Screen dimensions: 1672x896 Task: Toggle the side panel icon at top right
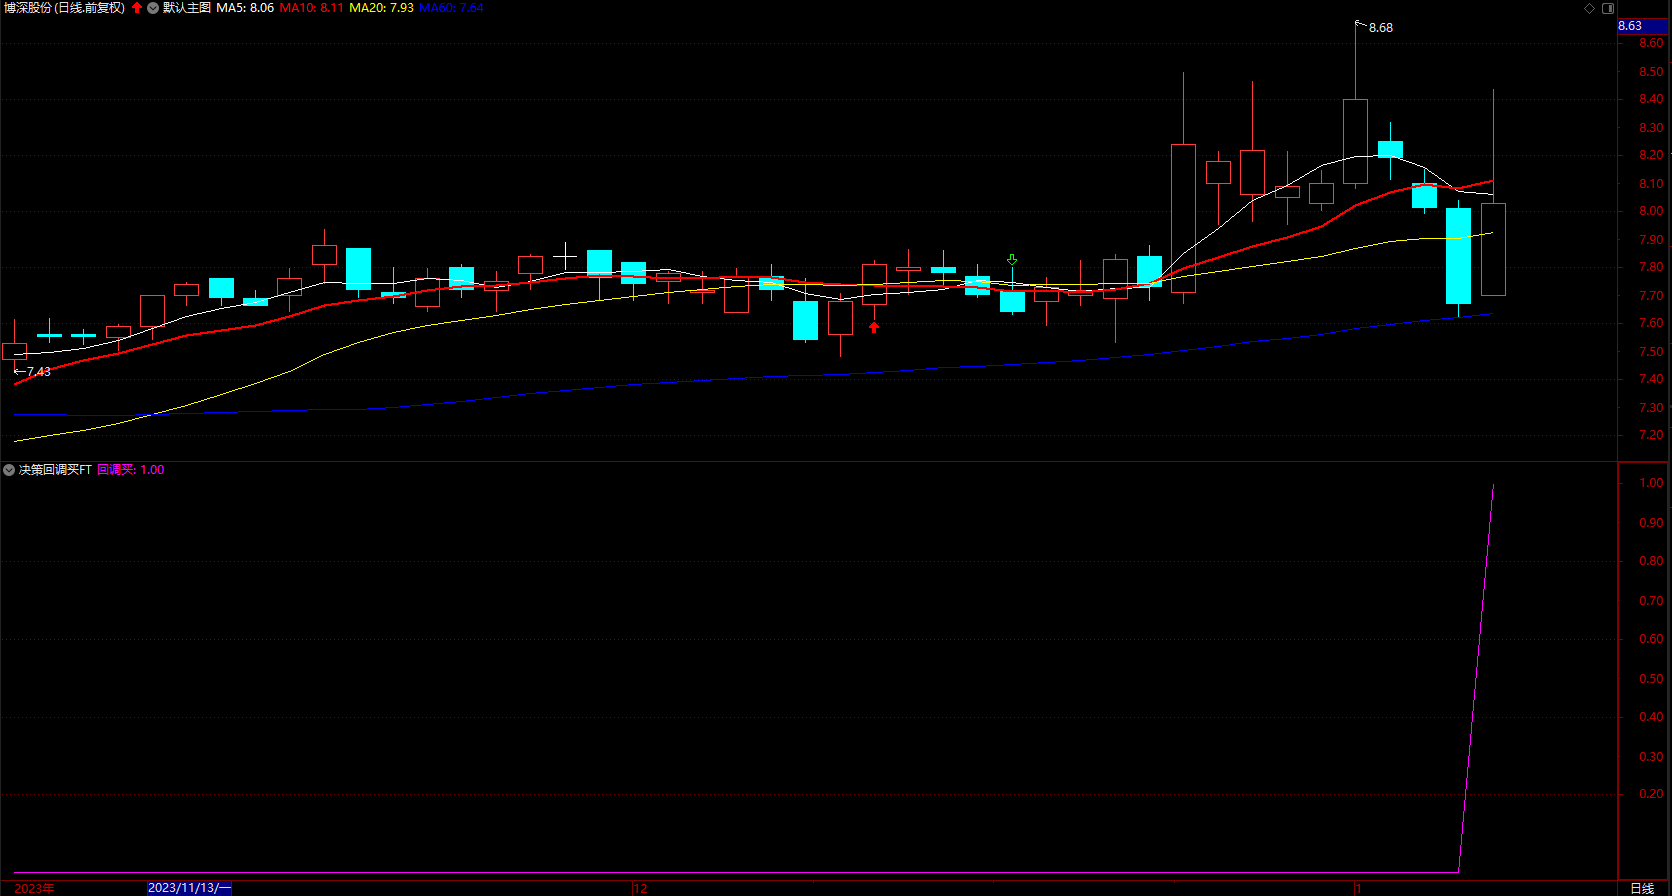point(1608,8)
